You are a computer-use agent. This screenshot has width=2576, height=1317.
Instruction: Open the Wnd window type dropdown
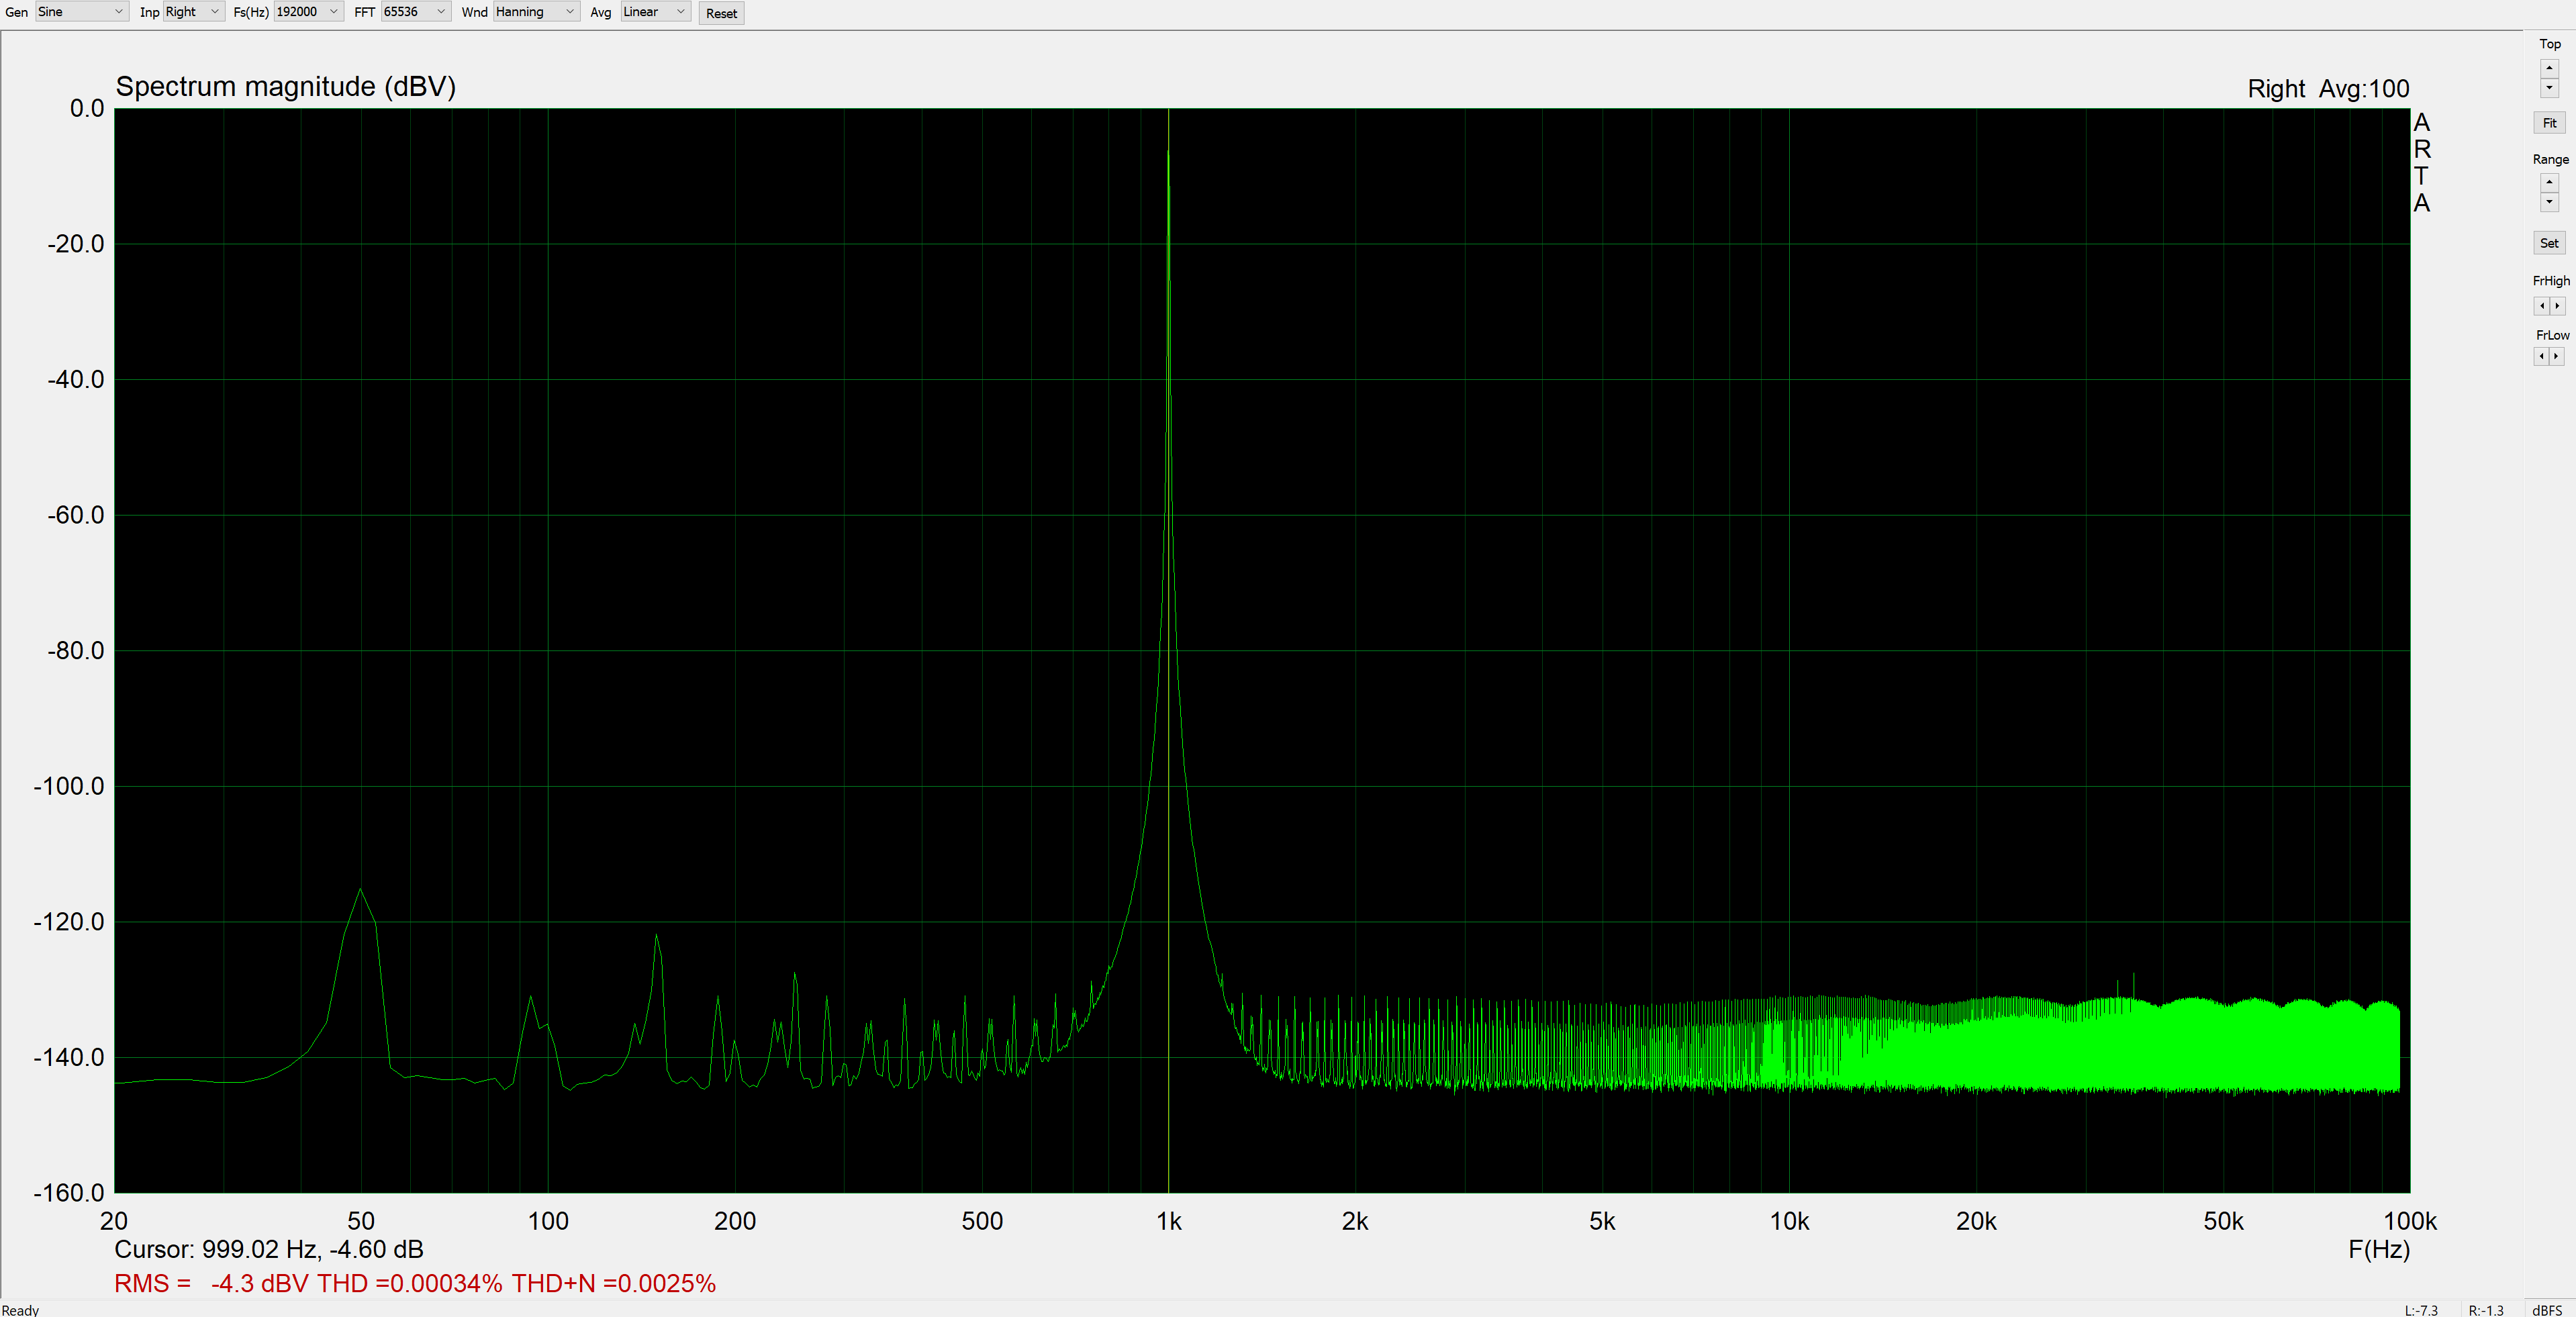[x=536, y=12]
